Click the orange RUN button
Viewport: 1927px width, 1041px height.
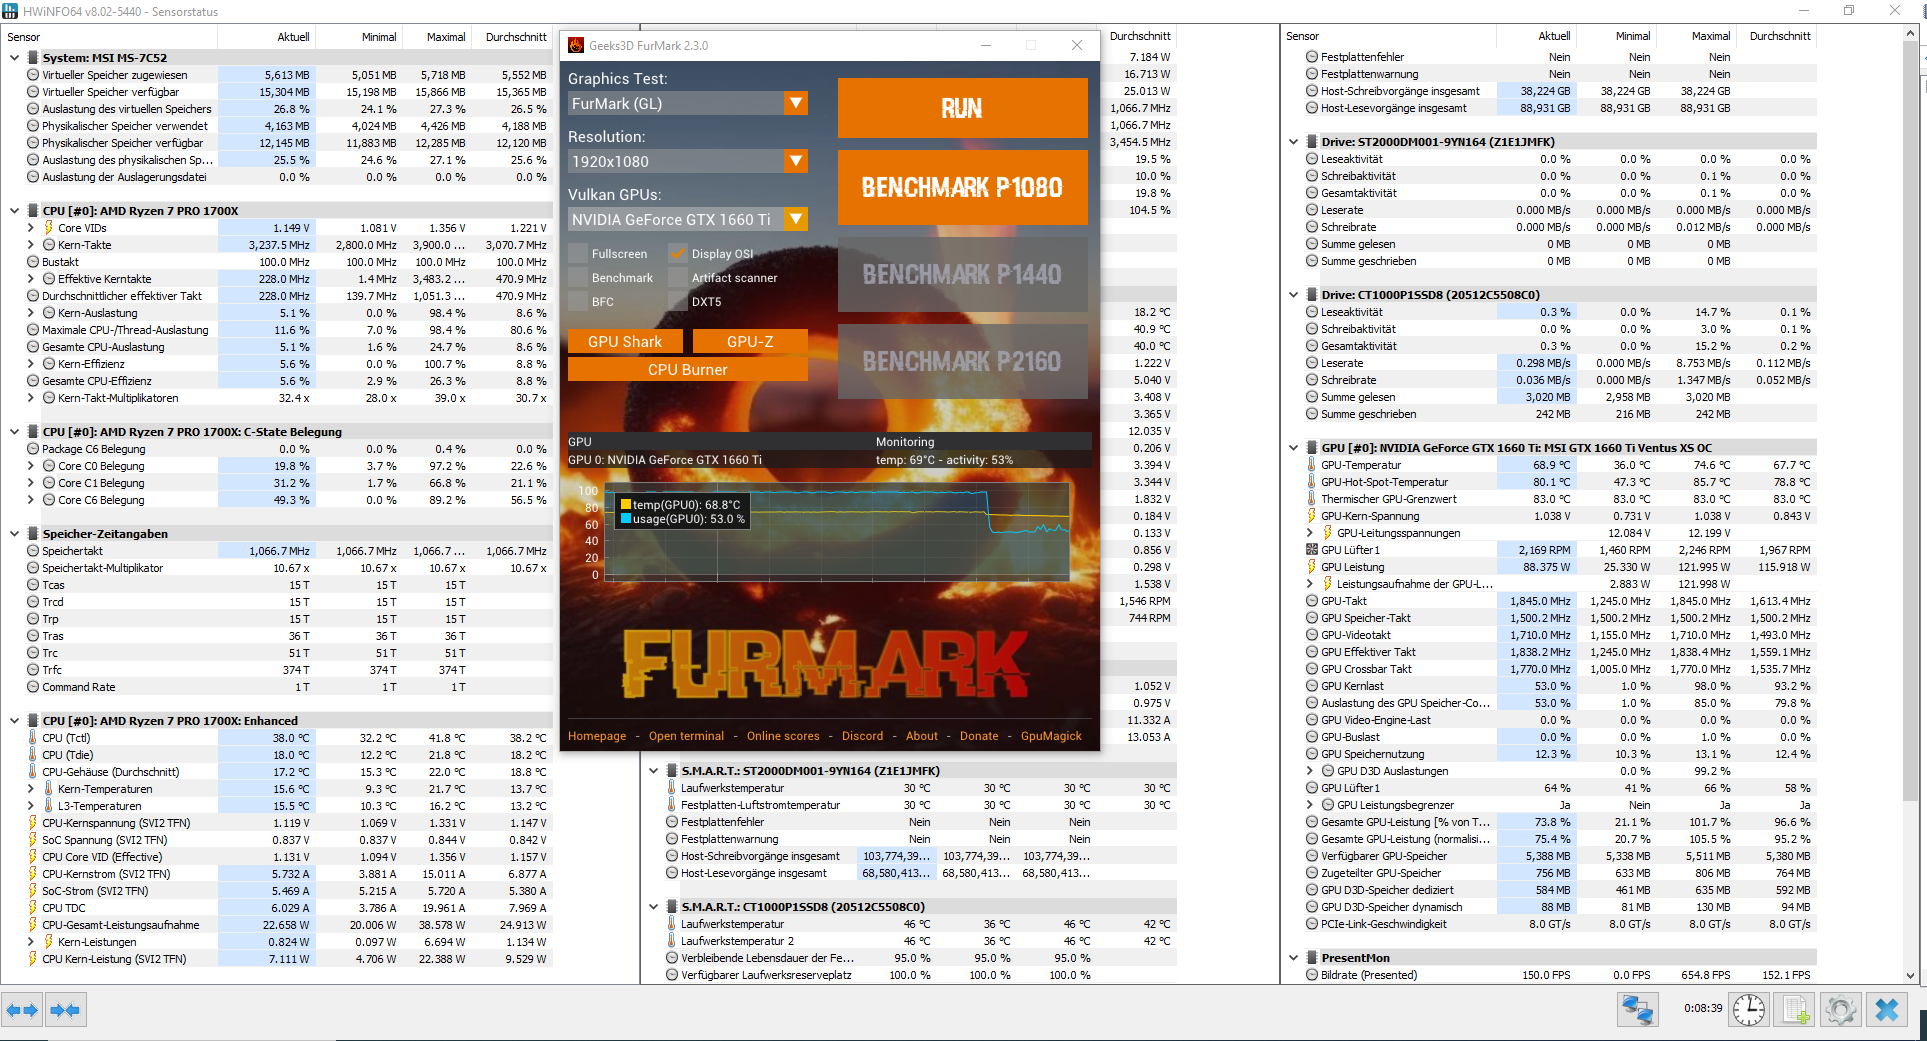(x=962, y=108)
